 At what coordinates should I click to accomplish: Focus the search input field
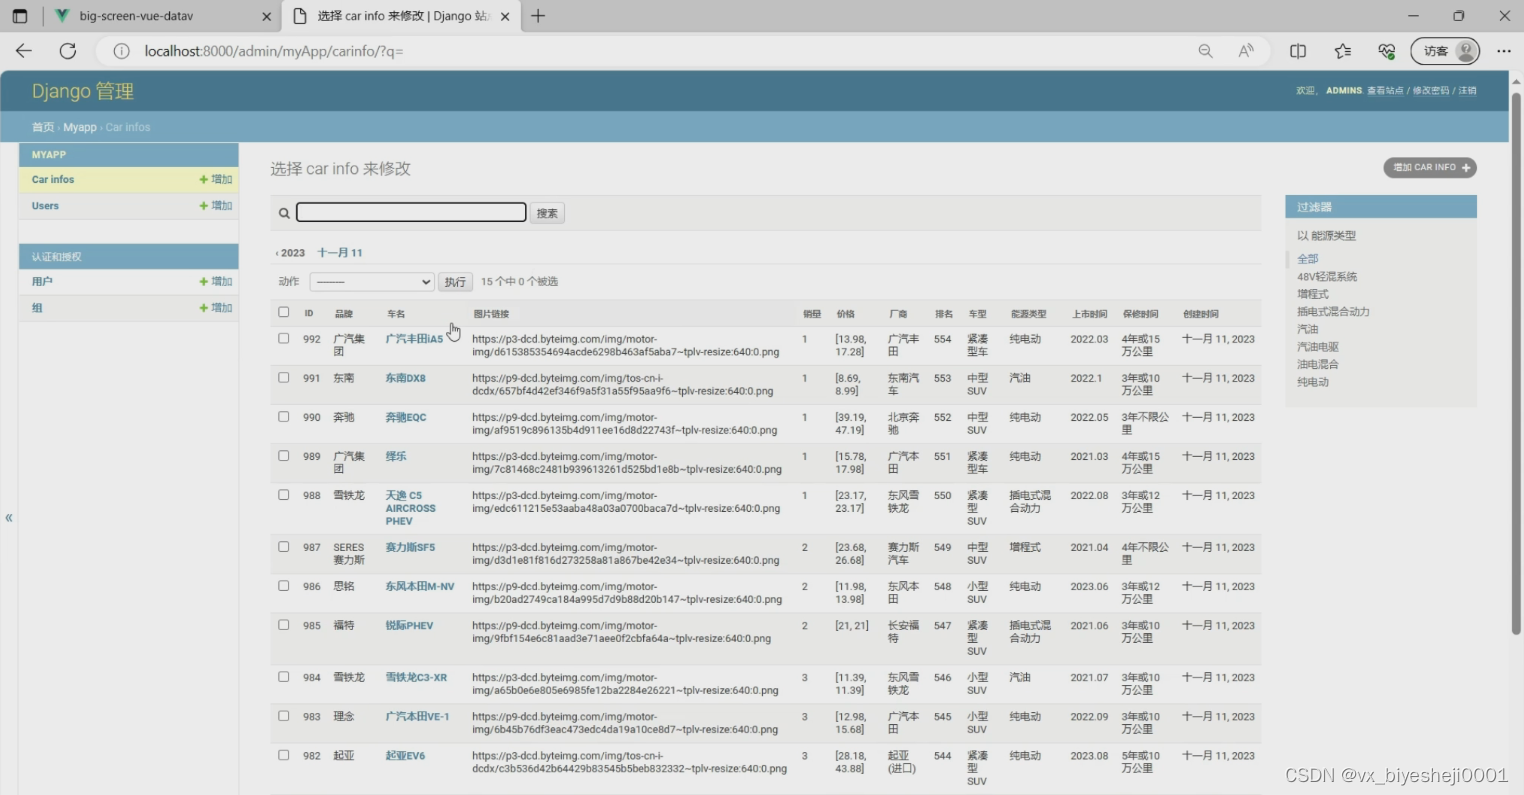(x=411, y=212)
